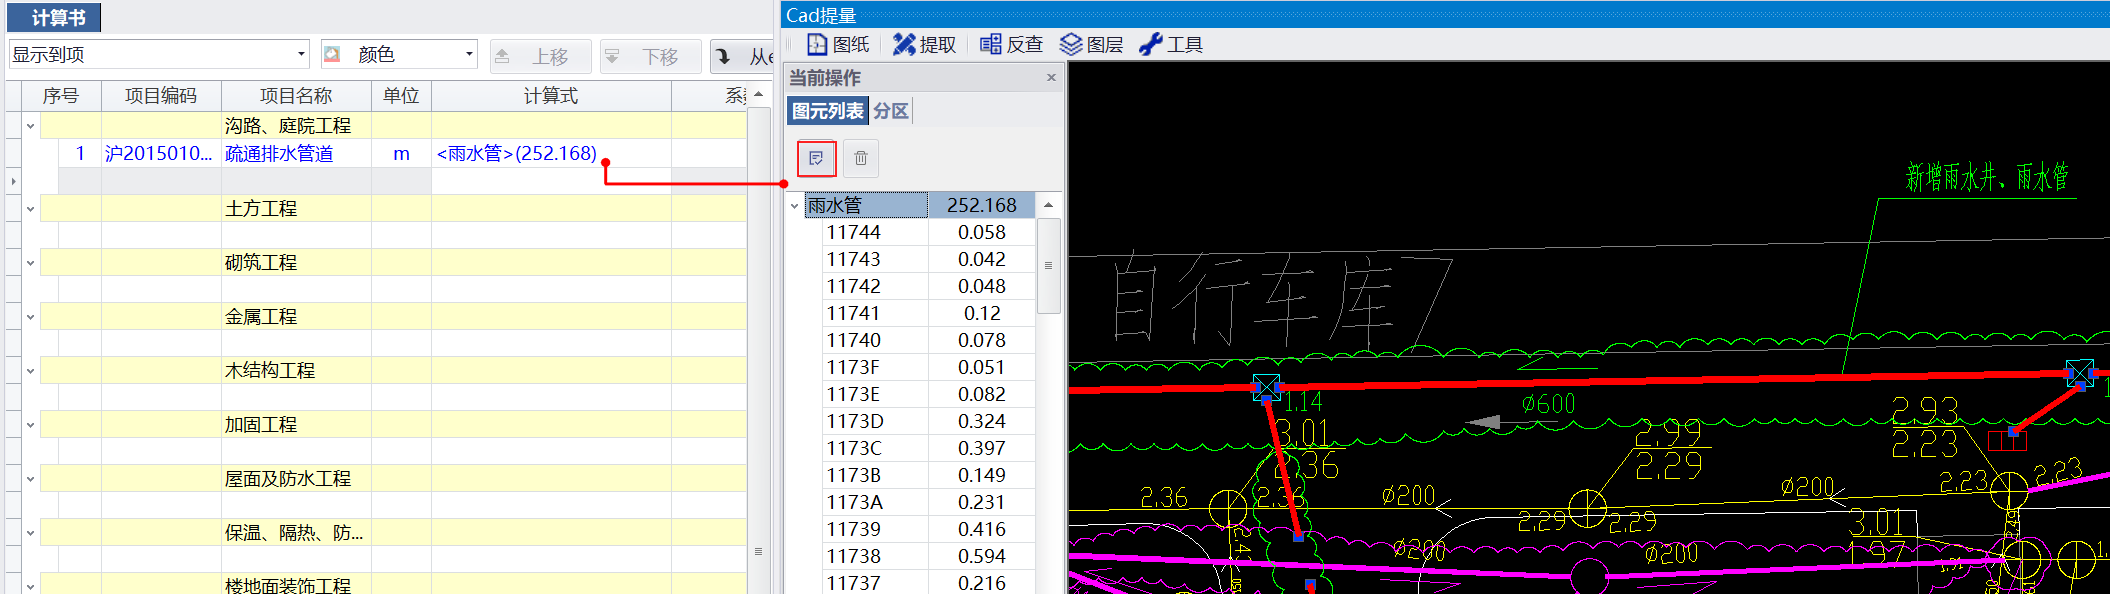
Task: Click the <雨水管>(252.168) formula cell
Action: tap(551, 153)
